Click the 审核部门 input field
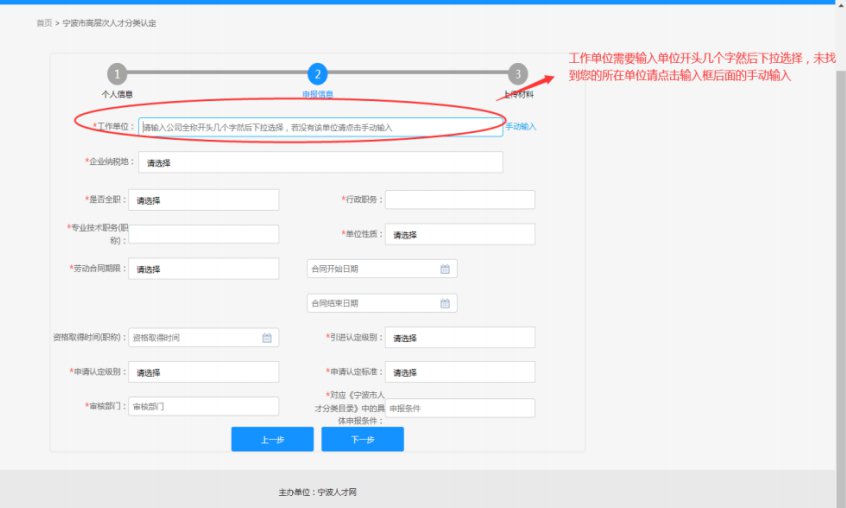 pyautogui.click(x=204, y=407)
